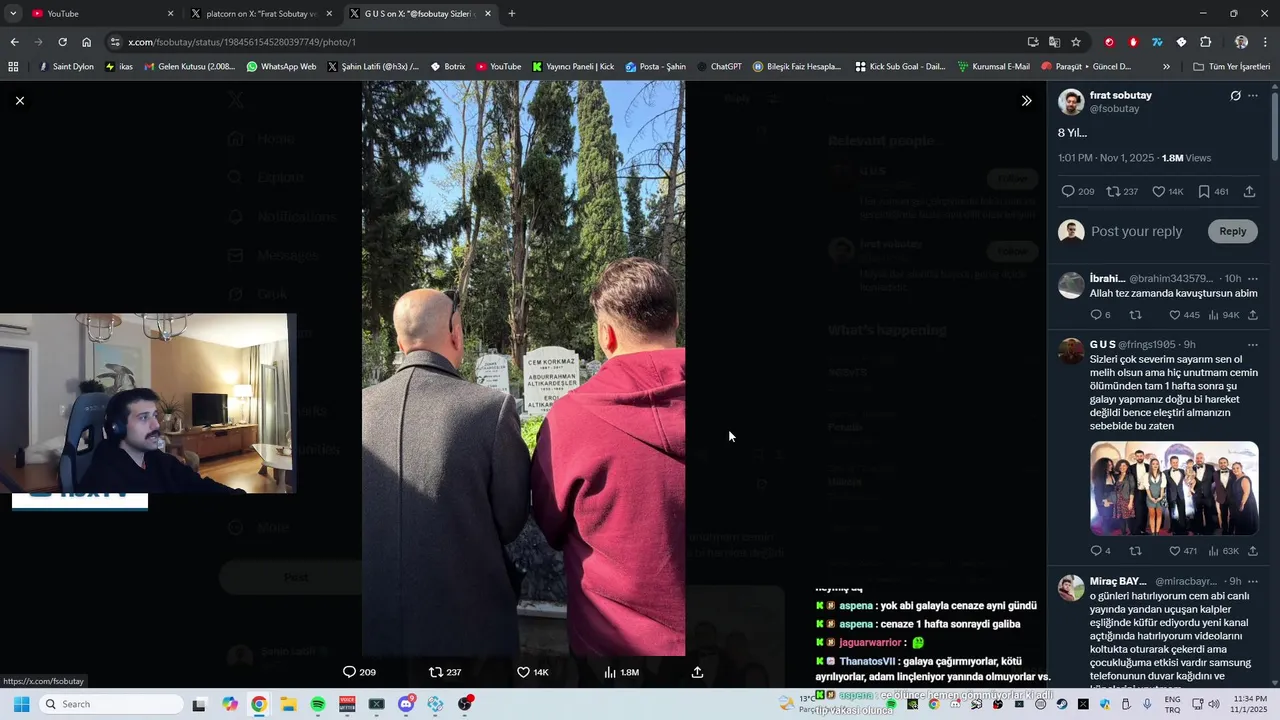Like İbrahim's reply (445)
Image resolution: width=1280 pixels, height=720 pixels.
coord(1174,315)
